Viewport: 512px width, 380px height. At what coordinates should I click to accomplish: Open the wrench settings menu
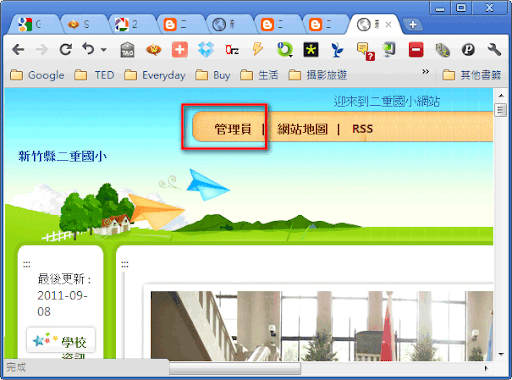coord(494,50)
